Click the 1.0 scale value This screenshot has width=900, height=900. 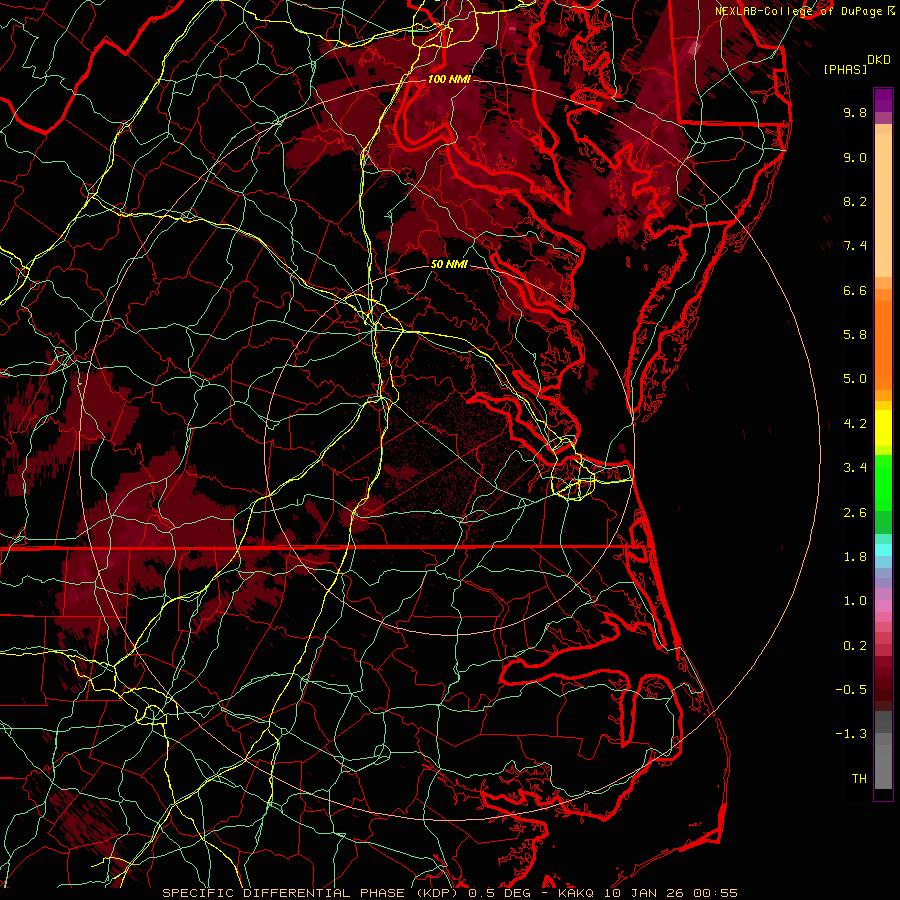point(855,601)
